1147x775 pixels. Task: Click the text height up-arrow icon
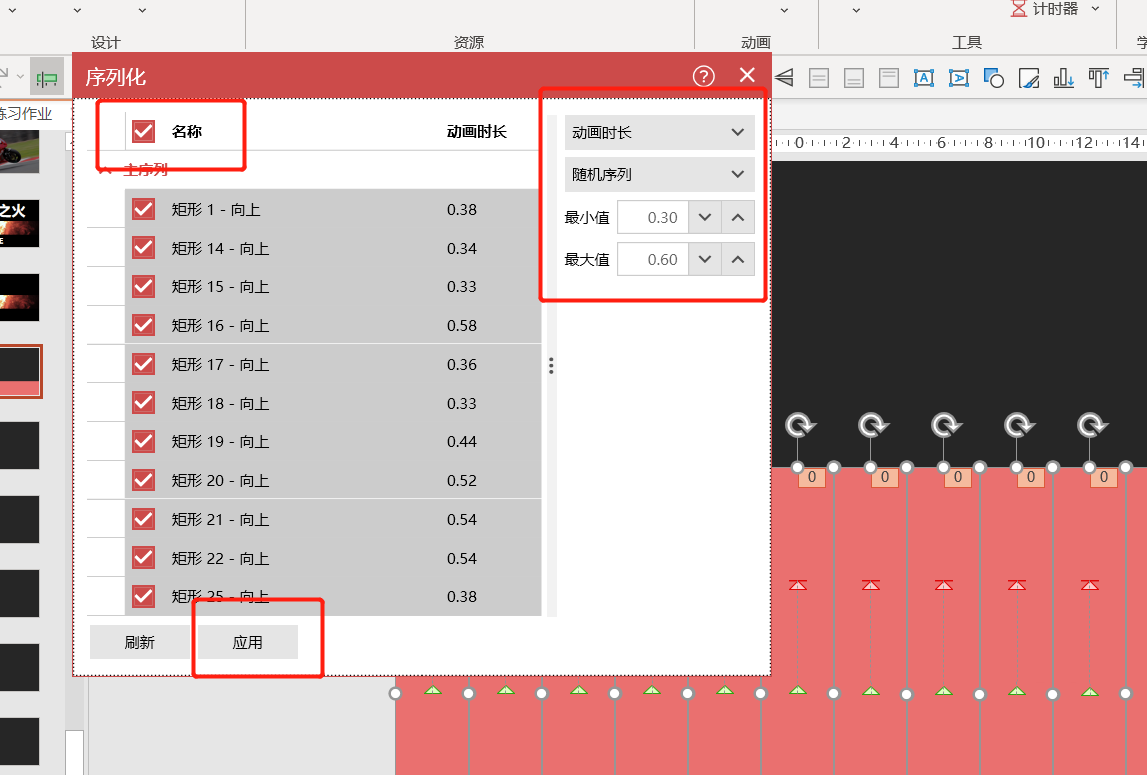(1097, 78)
